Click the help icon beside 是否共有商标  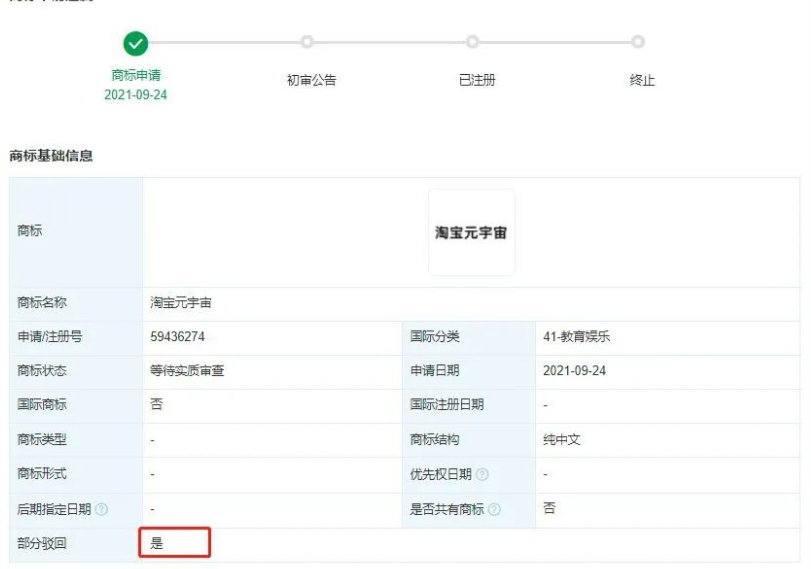coord(494,510)
